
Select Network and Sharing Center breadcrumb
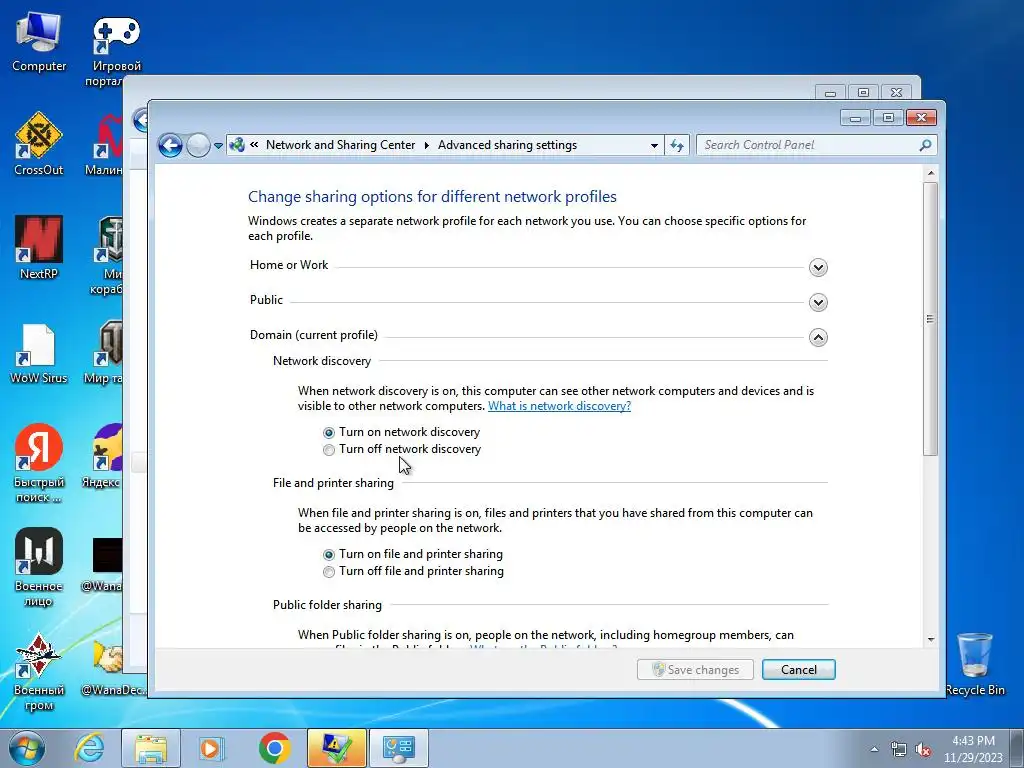(340, 145)
